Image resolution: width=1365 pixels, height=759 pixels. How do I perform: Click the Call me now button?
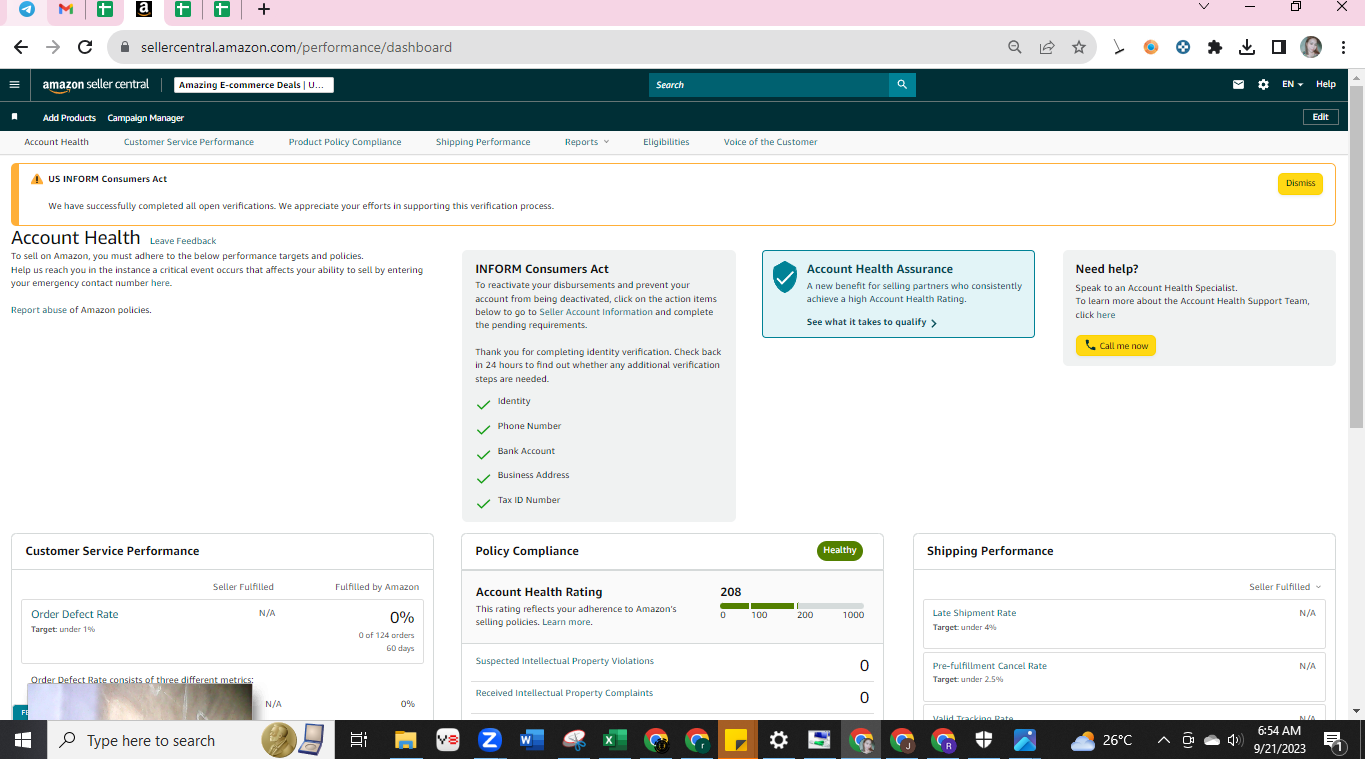click(1116, 346)
